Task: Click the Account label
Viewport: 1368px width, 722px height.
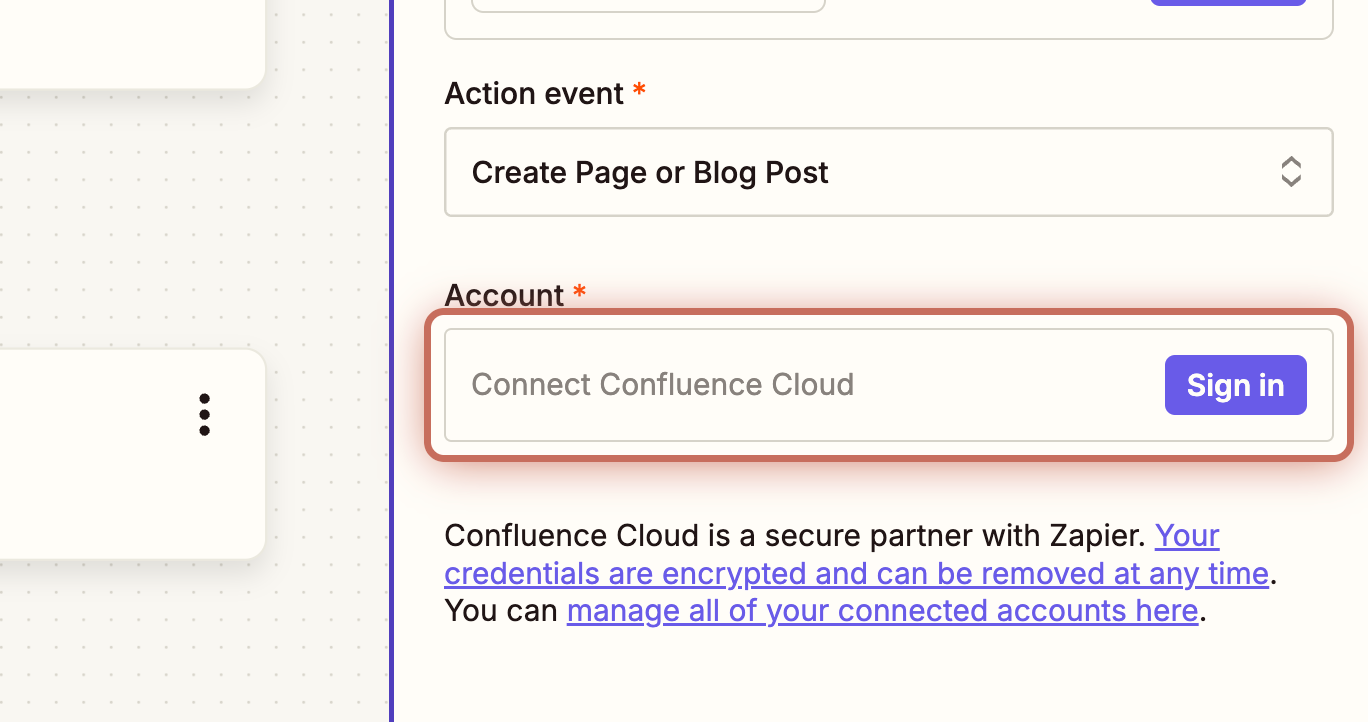Action: click(x=504, y=295)
